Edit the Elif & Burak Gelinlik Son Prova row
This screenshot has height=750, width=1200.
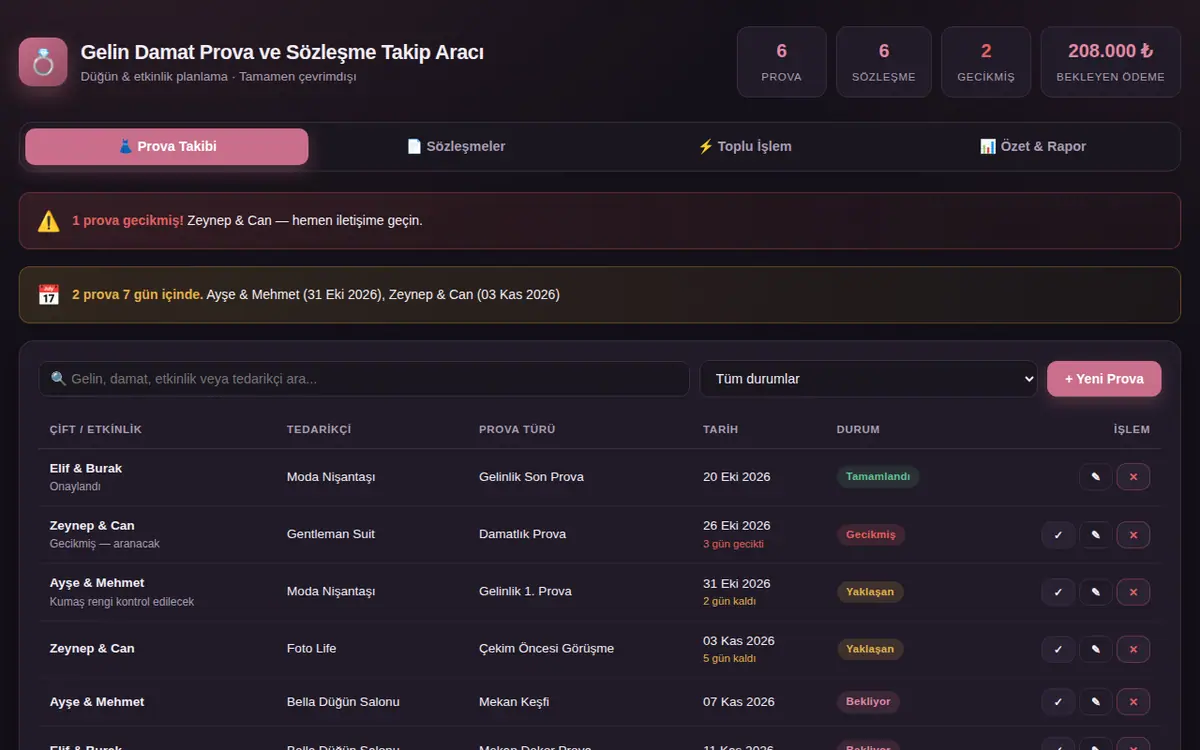coord(1095,477)
